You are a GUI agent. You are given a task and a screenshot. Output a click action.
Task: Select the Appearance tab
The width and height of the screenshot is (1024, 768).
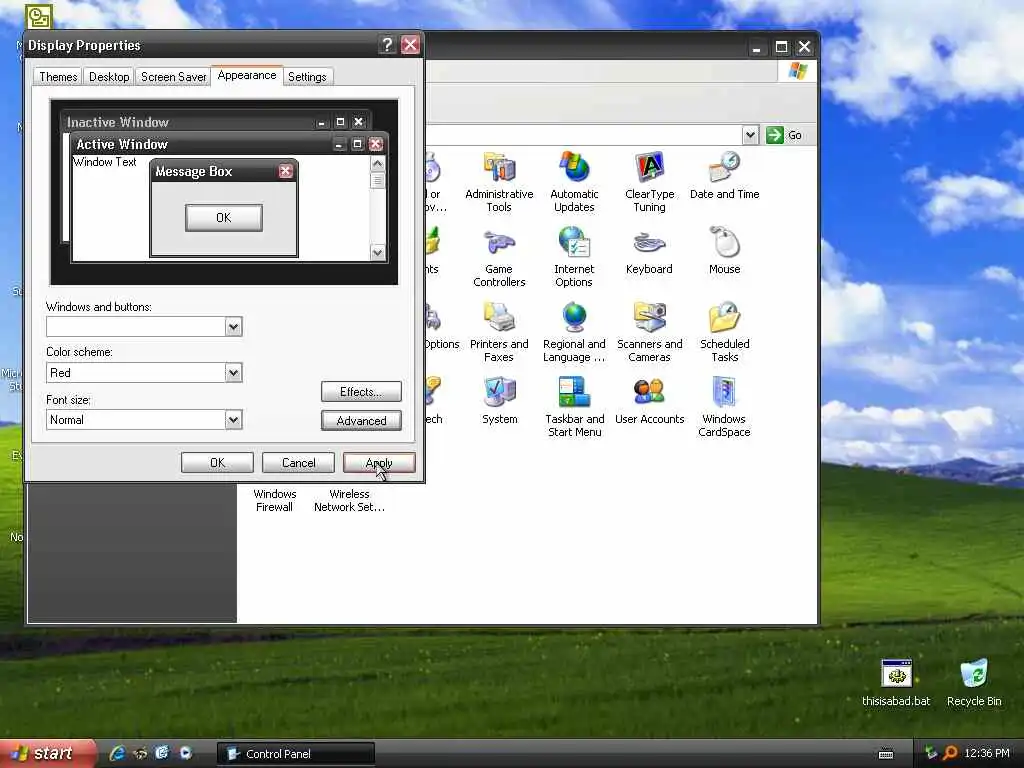pos(247,76)
